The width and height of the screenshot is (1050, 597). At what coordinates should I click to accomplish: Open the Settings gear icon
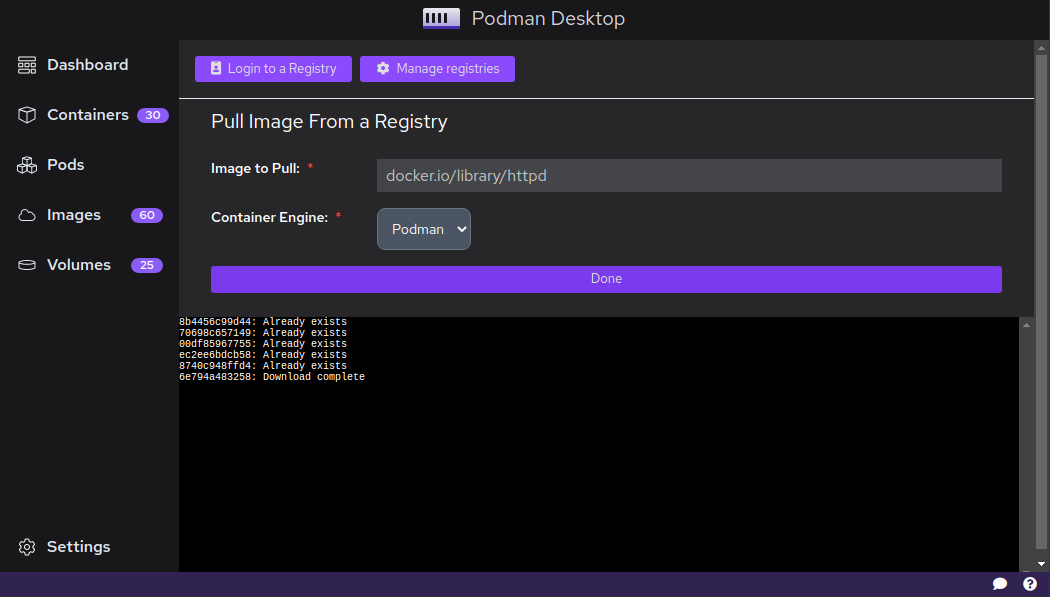(25, 546)
